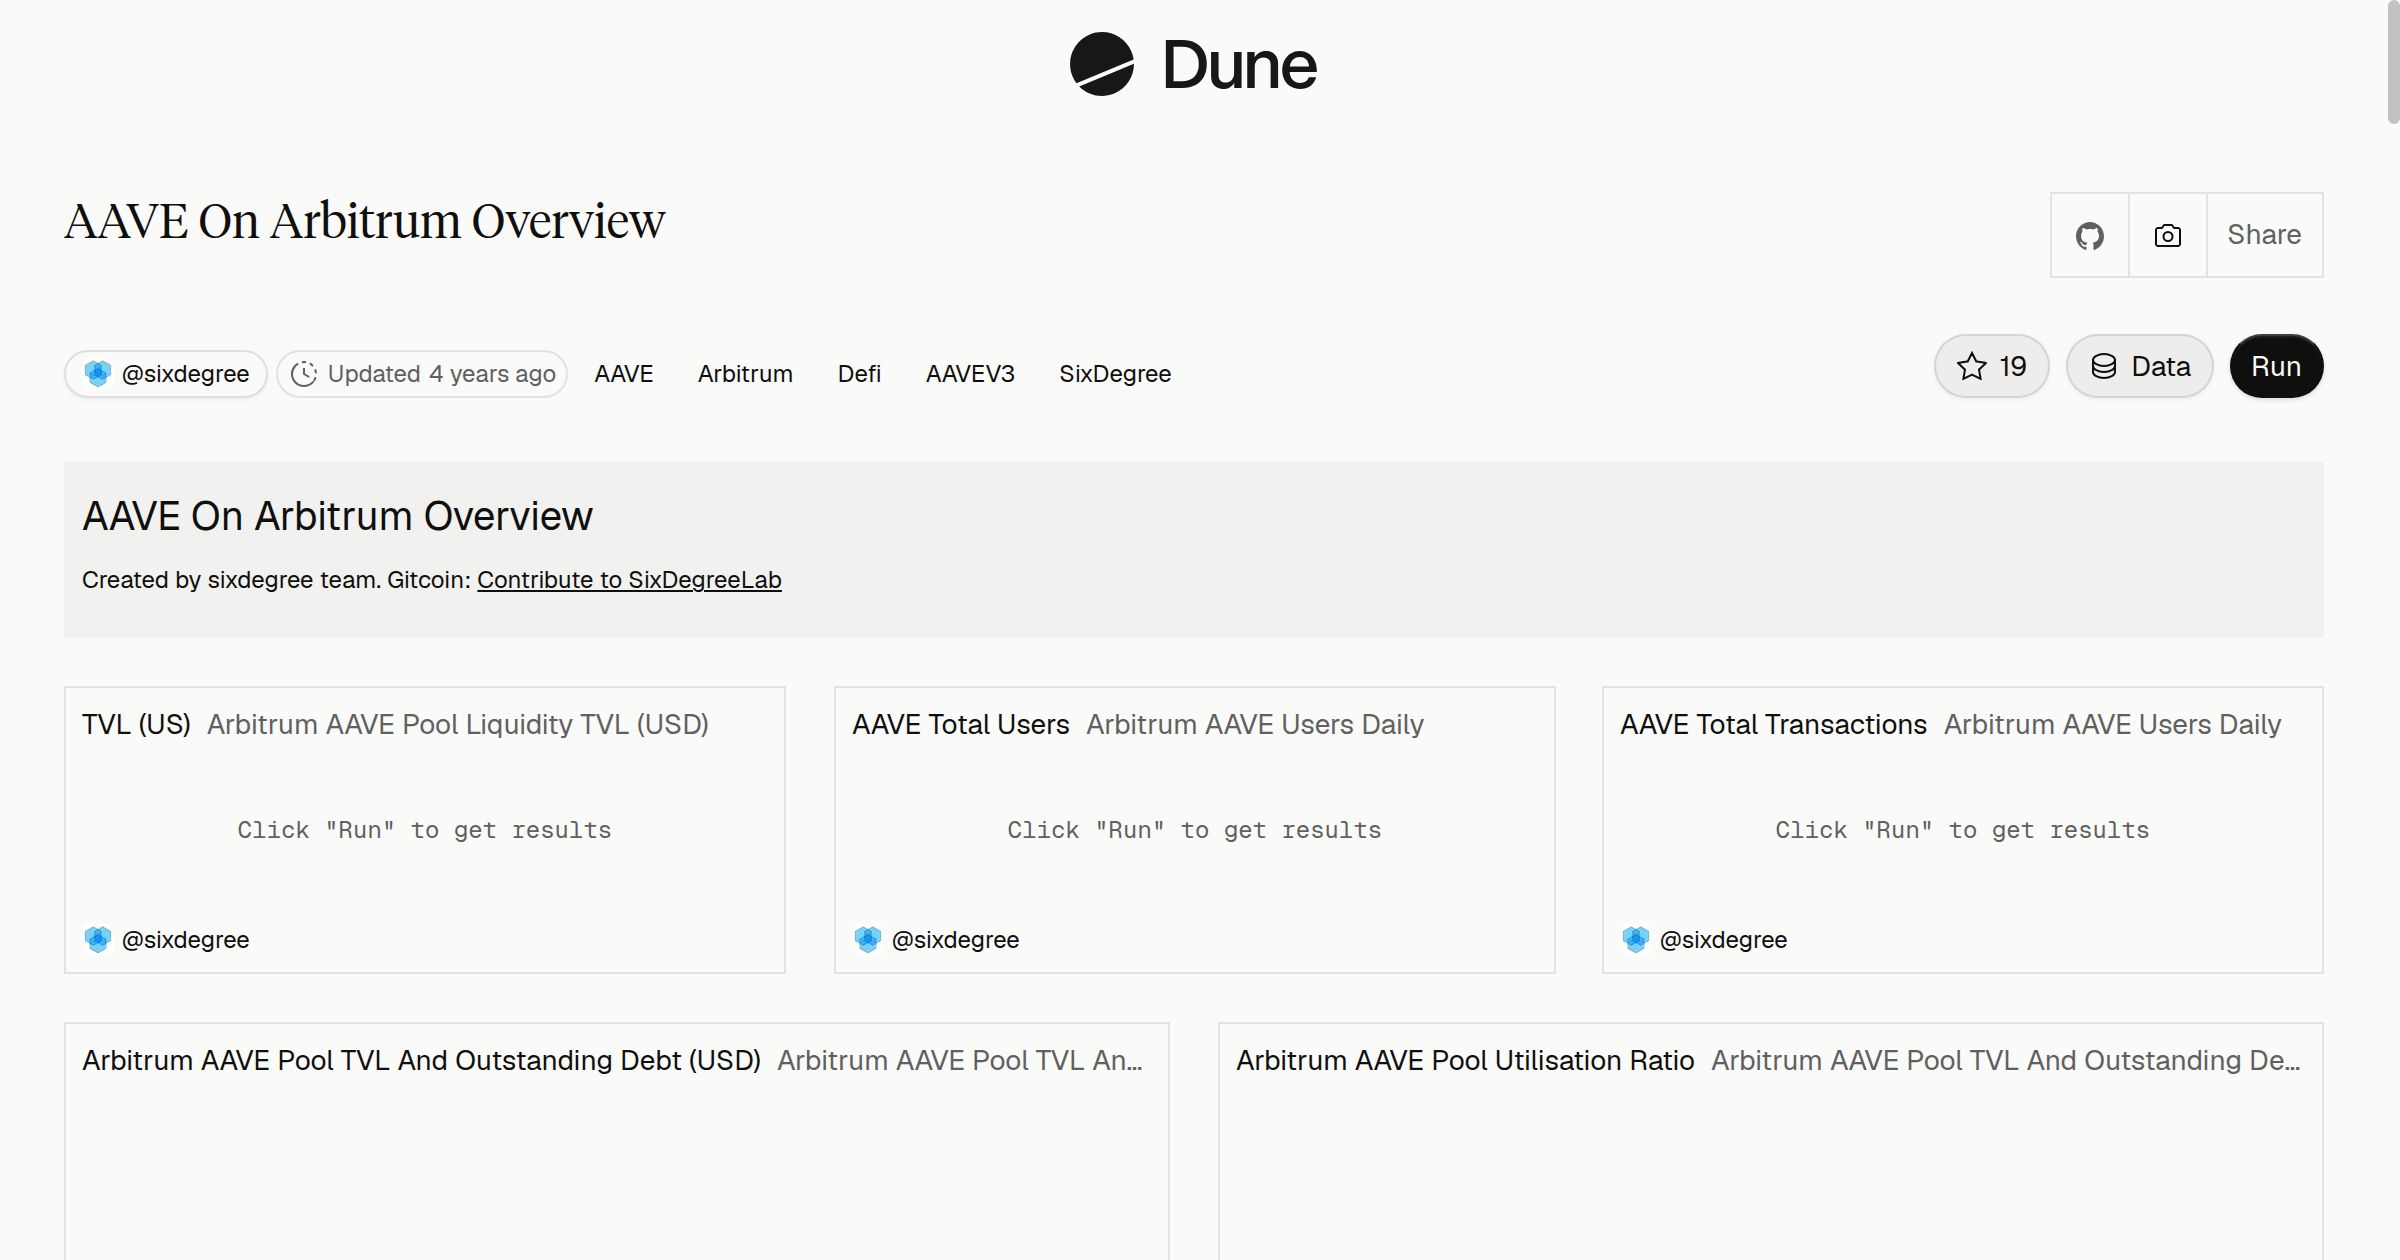Click 'Click "Run" to get results' in Total Transactions card
The width and height of the screenshot is (2400, 1260).
[x=1962, y=830]
